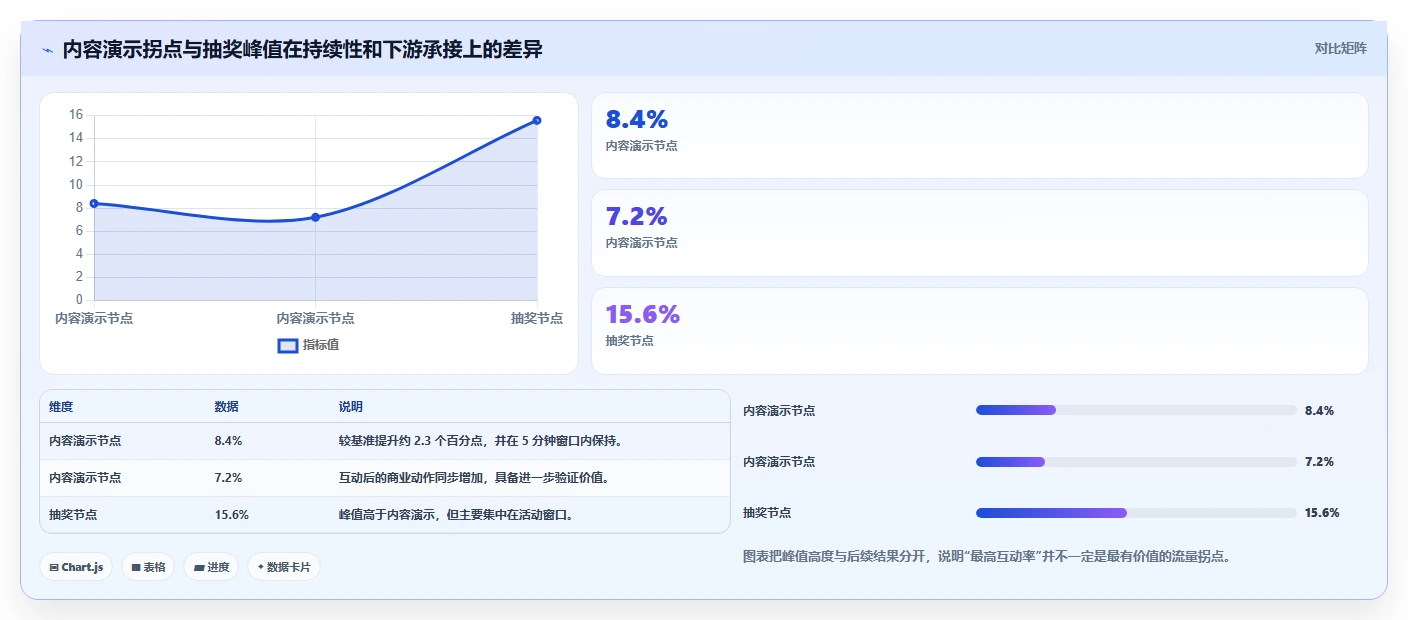This screenshot has height=620, width=1408.
Task: Click the 7.2% cell in the table
Action: pos(228,478)
